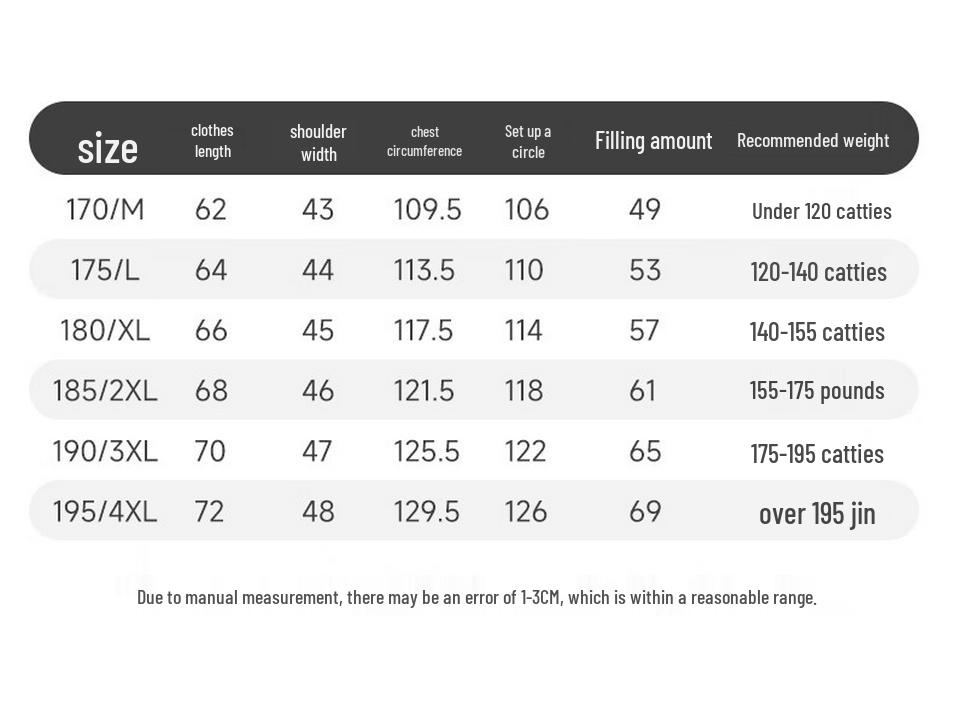Click the '155-175 pounds' weight cell

[x=817, y=390]
